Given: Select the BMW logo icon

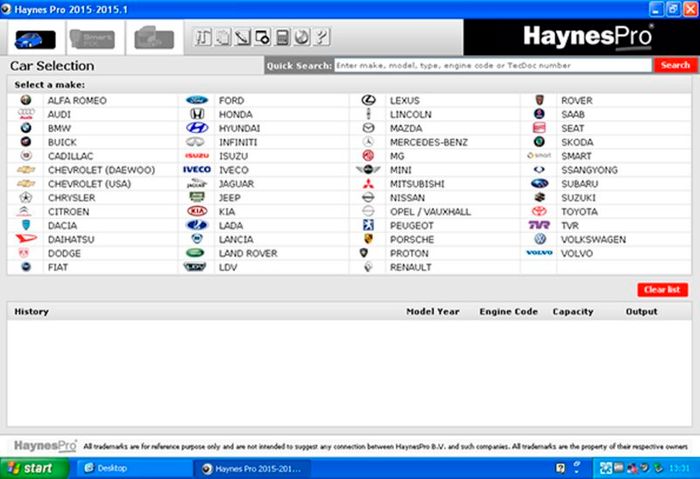Looking at the screenshot, I should tap(26, 128).
